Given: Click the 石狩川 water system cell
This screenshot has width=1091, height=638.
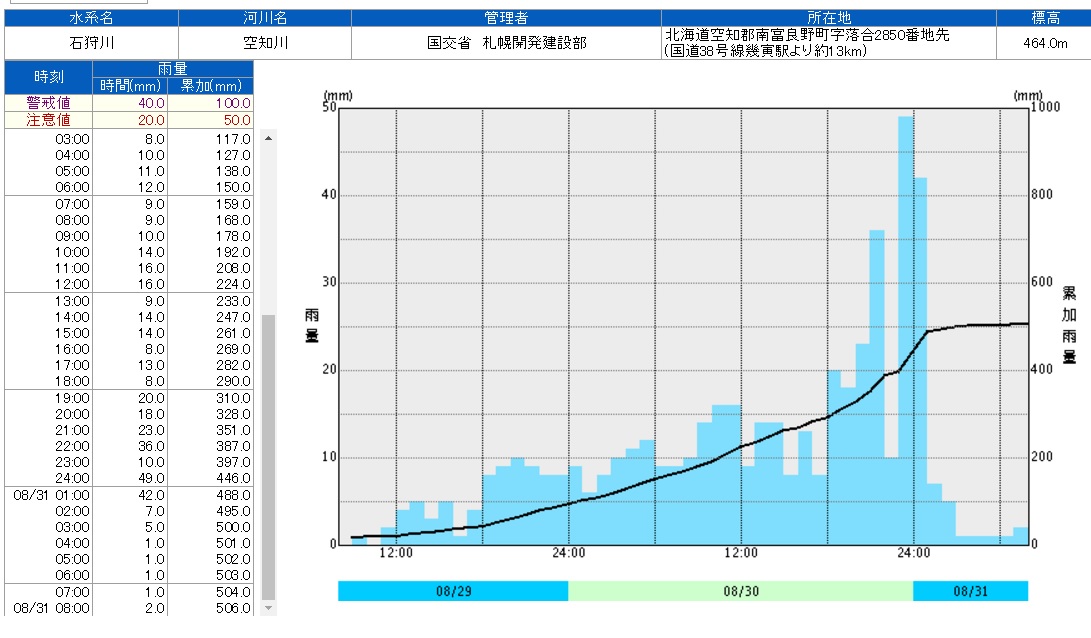Looking at the screenshot, I should pyautogui.click(x=91, y=43).
